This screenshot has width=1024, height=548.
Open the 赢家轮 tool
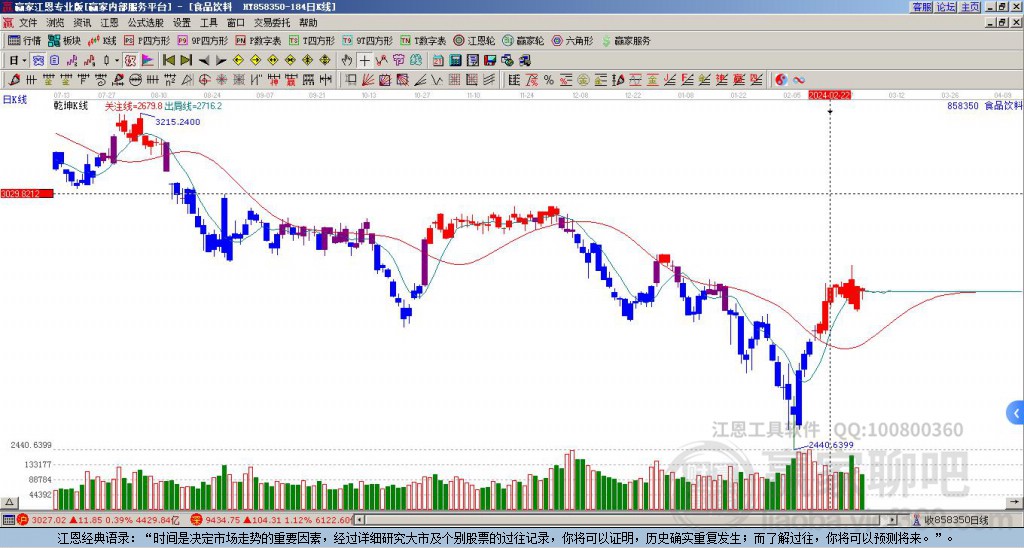523,40
